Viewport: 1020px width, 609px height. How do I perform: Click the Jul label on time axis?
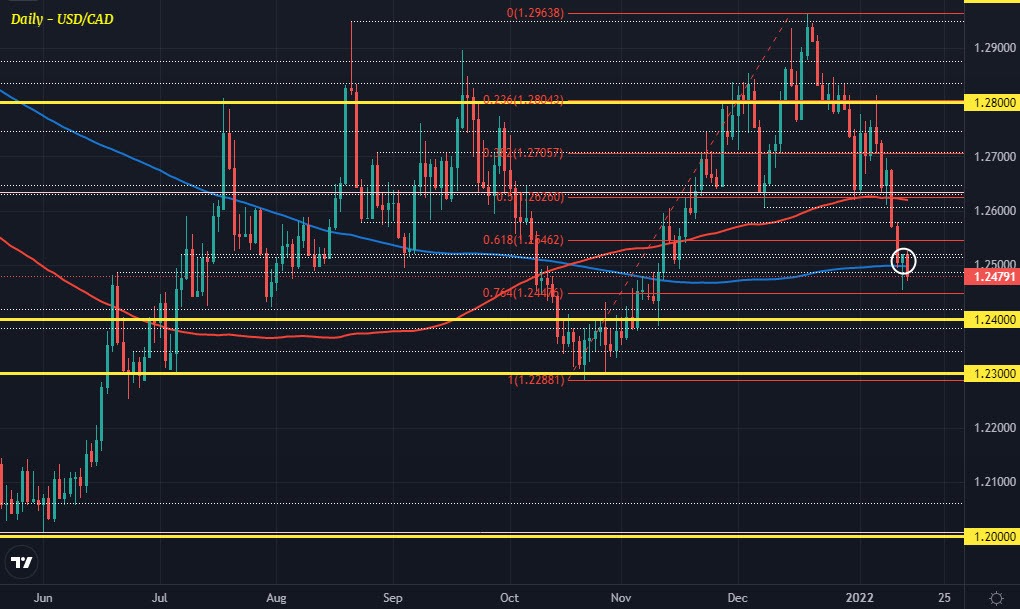coord(159,597)
